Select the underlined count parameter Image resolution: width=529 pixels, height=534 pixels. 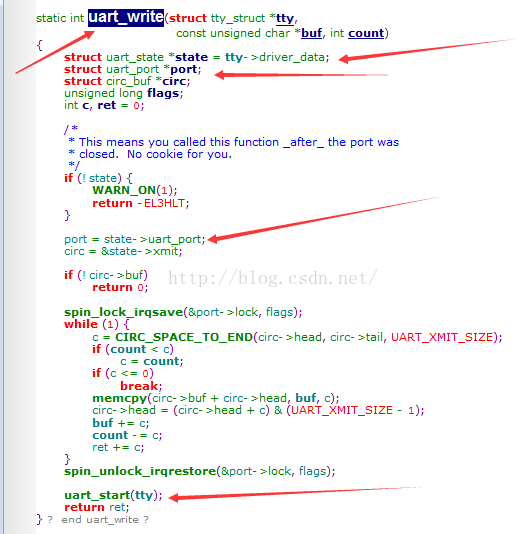pyautogui.click(x=366, y=33)
